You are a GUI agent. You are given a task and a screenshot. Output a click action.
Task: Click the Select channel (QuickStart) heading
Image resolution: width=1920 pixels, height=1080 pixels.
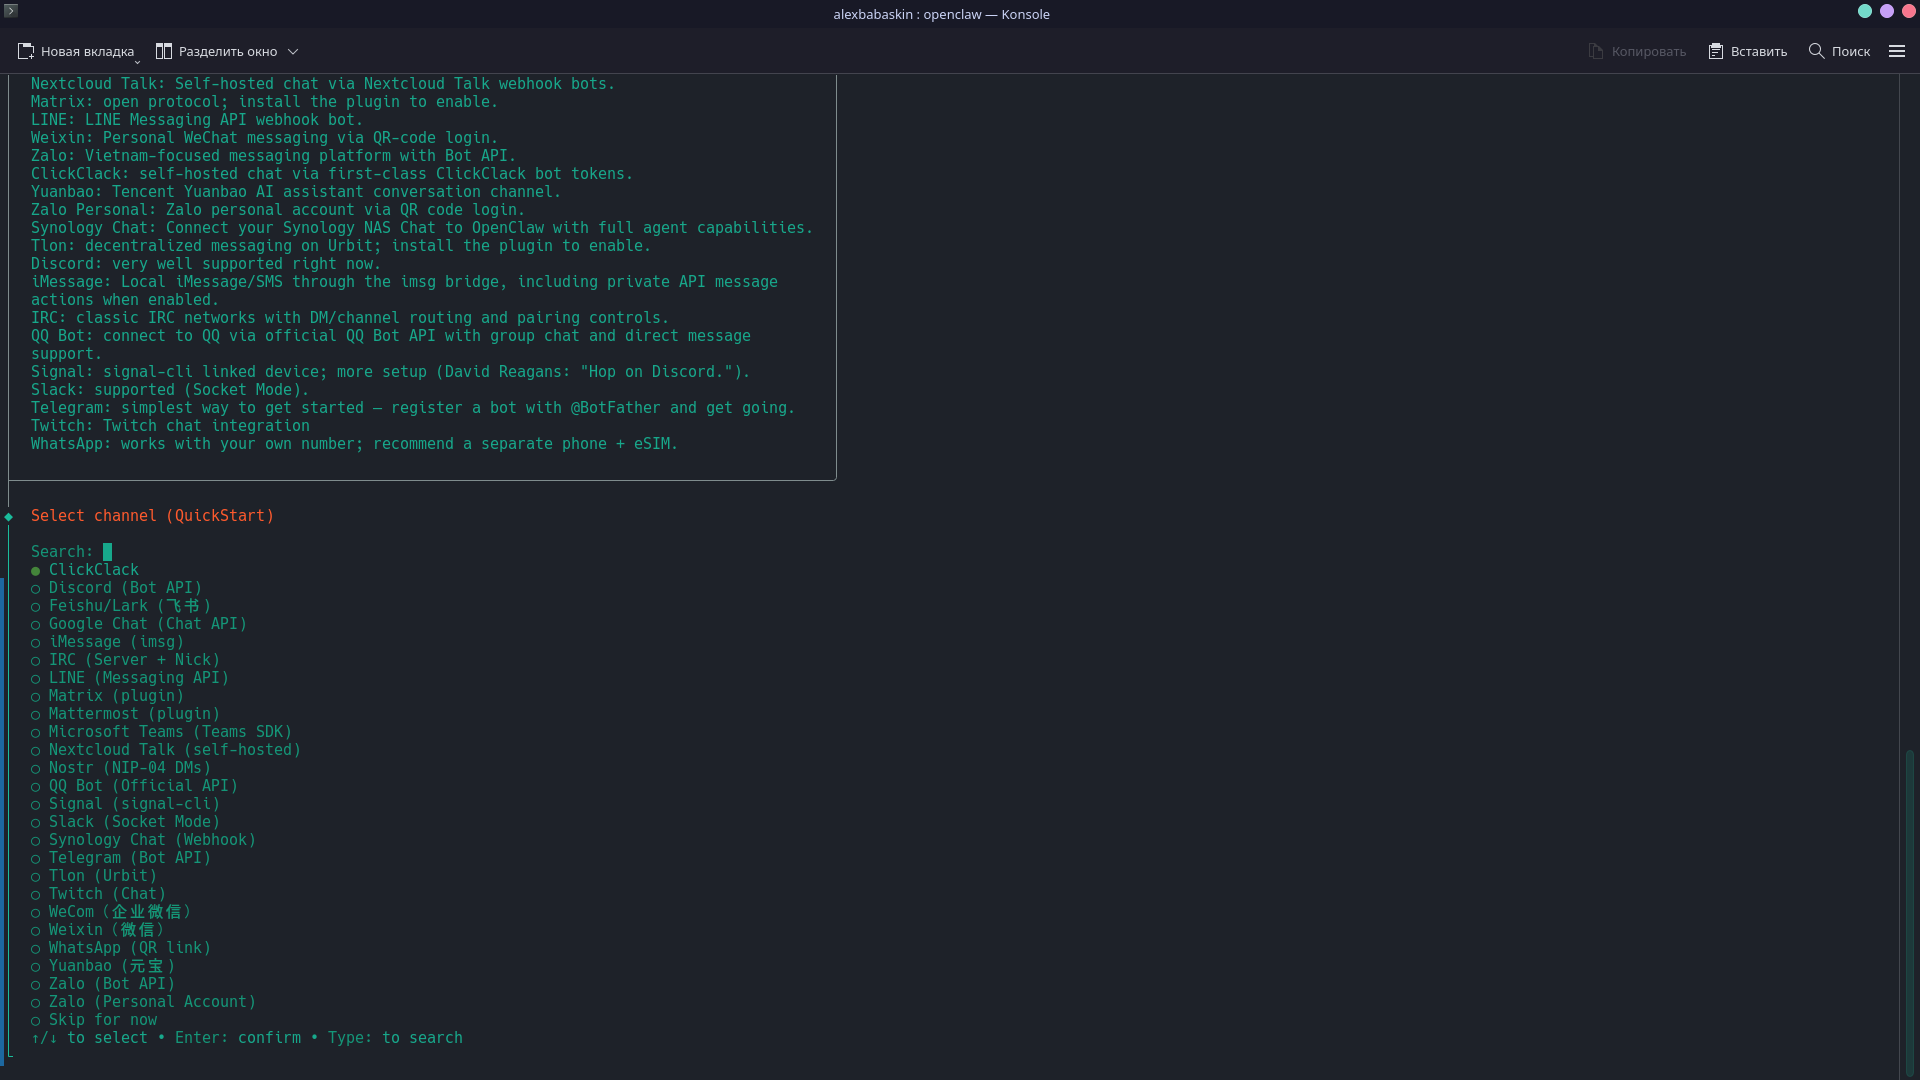pyautogui.click(x=152, y=516)
